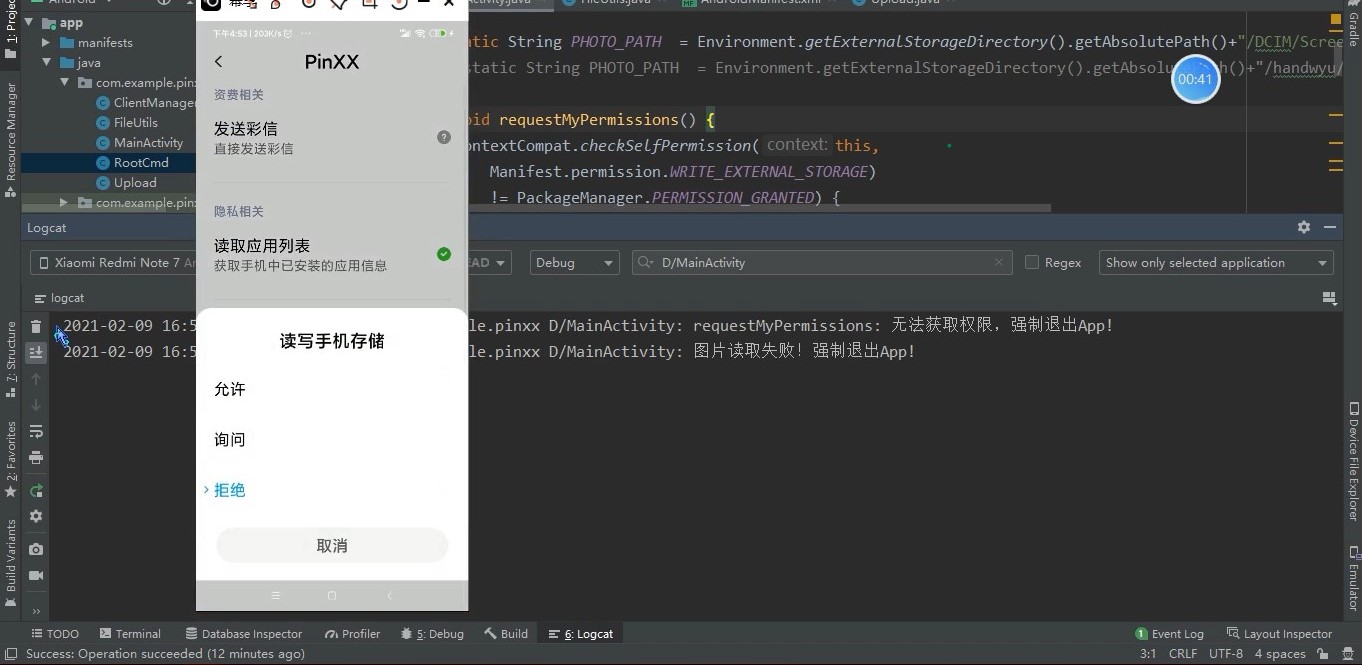The height and width of the screenshot is (665, 1362).
Task: Open the Show only selected application dropdown
Action: click(x=1216, y=262)
